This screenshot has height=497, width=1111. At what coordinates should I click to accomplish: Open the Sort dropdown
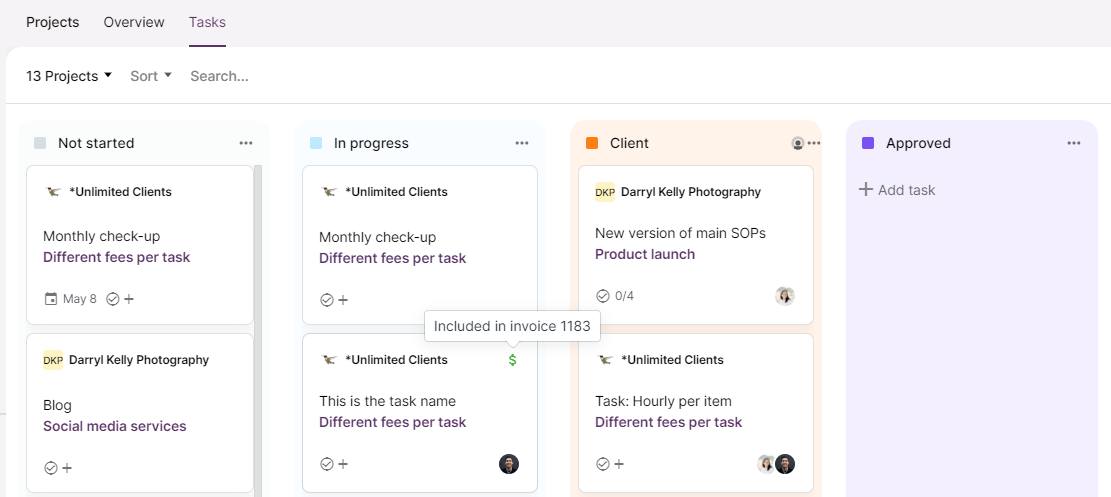151,76
